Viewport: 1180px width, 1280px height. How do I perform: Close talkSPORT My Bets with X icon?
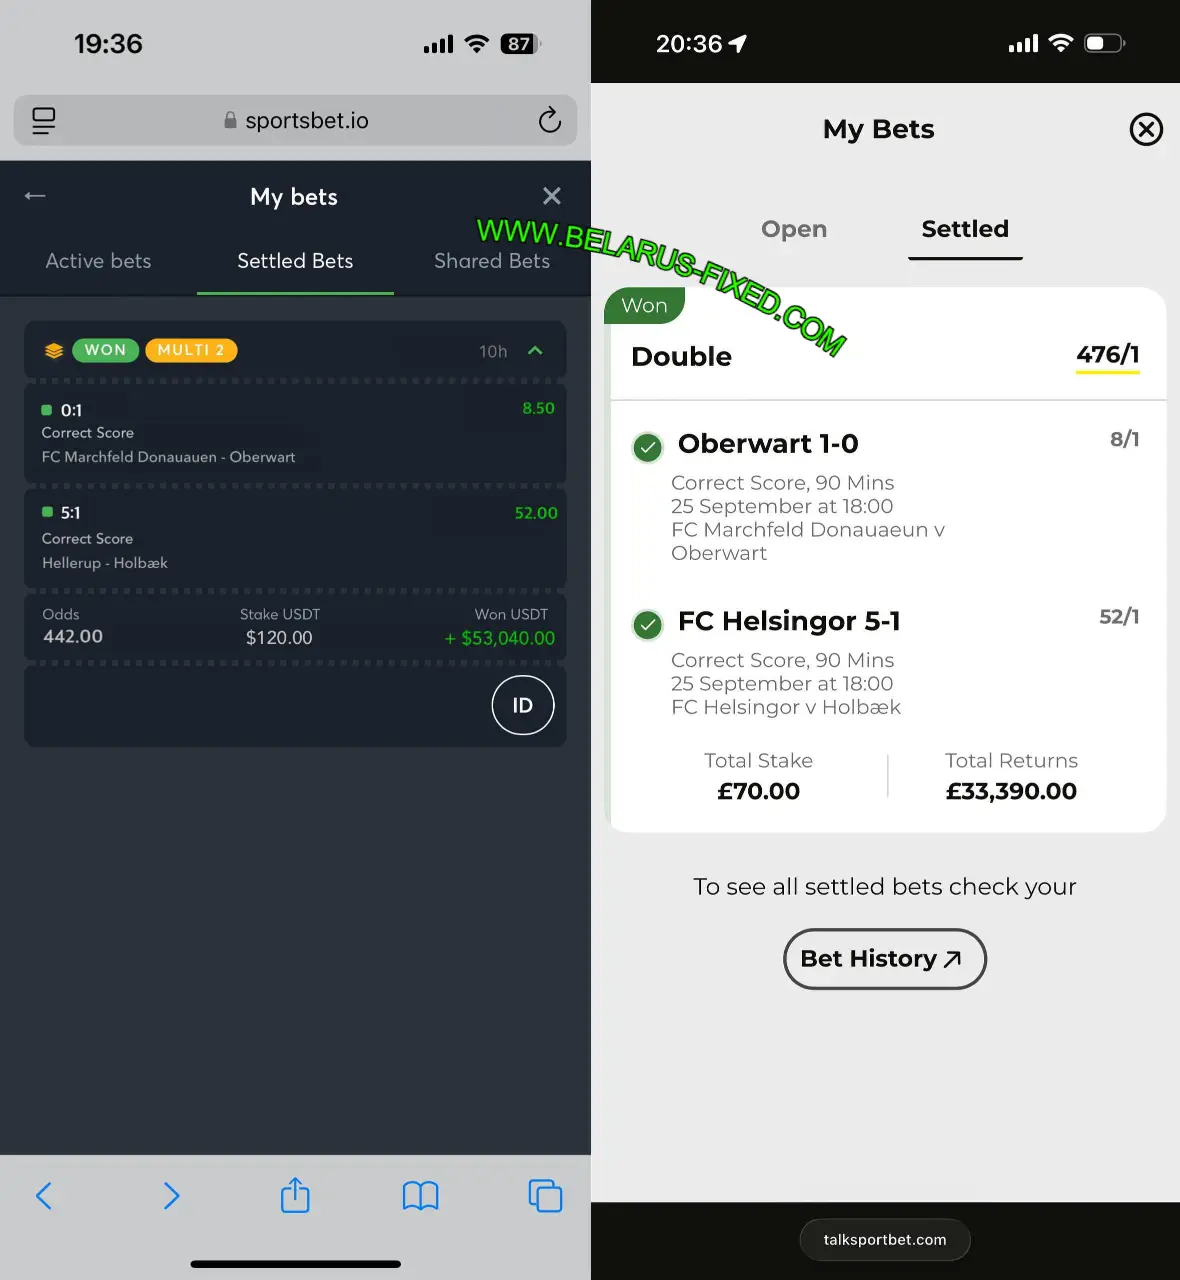tap(1146, 129)
